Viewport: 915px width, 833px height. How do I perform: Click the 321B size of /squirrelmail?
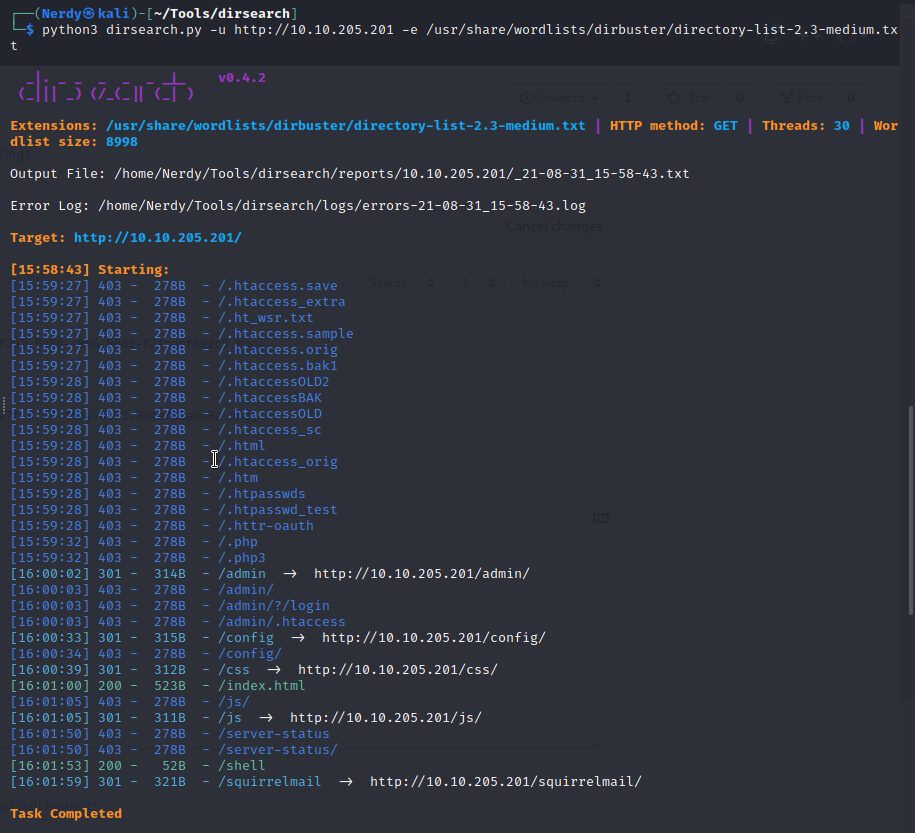click(x=170, y=782)
